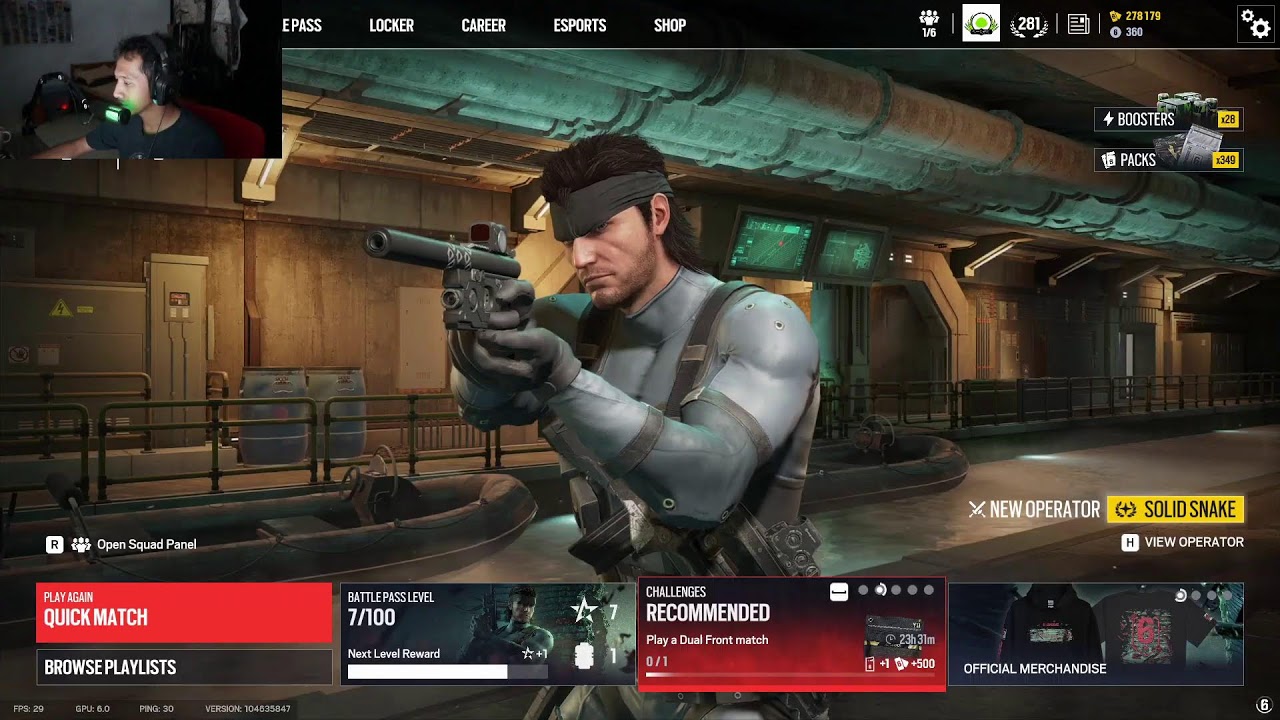The image size is (1280, 720).
Task: Click the R6 Credits coin icon
Action: point(1116,32)
